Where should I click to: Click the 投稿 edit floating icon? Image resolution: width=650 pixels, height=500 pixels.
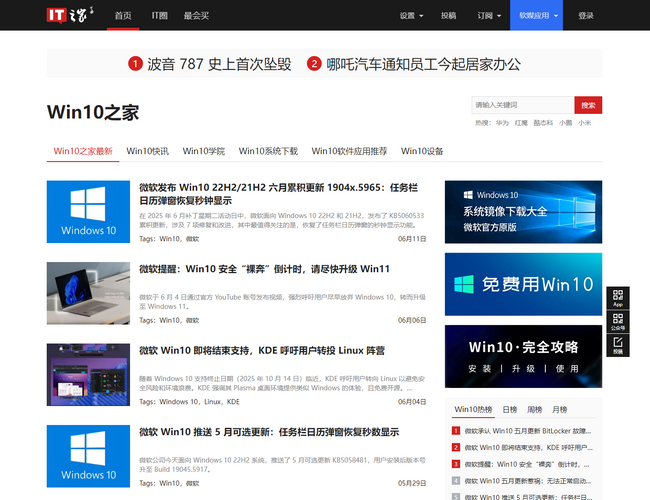tap(618, 345)
